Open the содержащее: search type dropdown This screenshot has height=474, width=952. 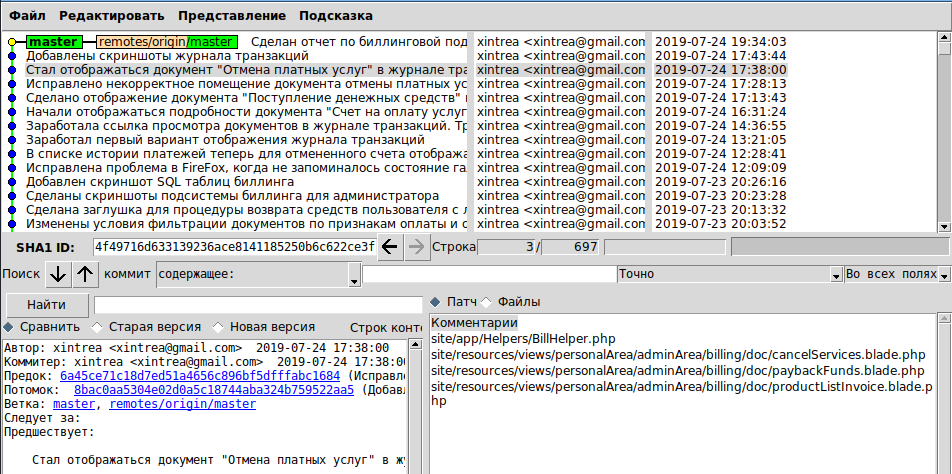click(258, 274)
